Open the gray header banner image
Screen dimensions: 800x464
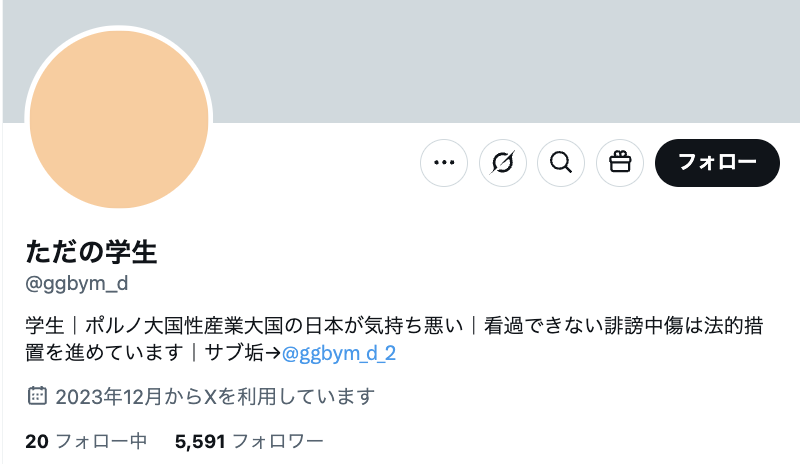(401, 61)
